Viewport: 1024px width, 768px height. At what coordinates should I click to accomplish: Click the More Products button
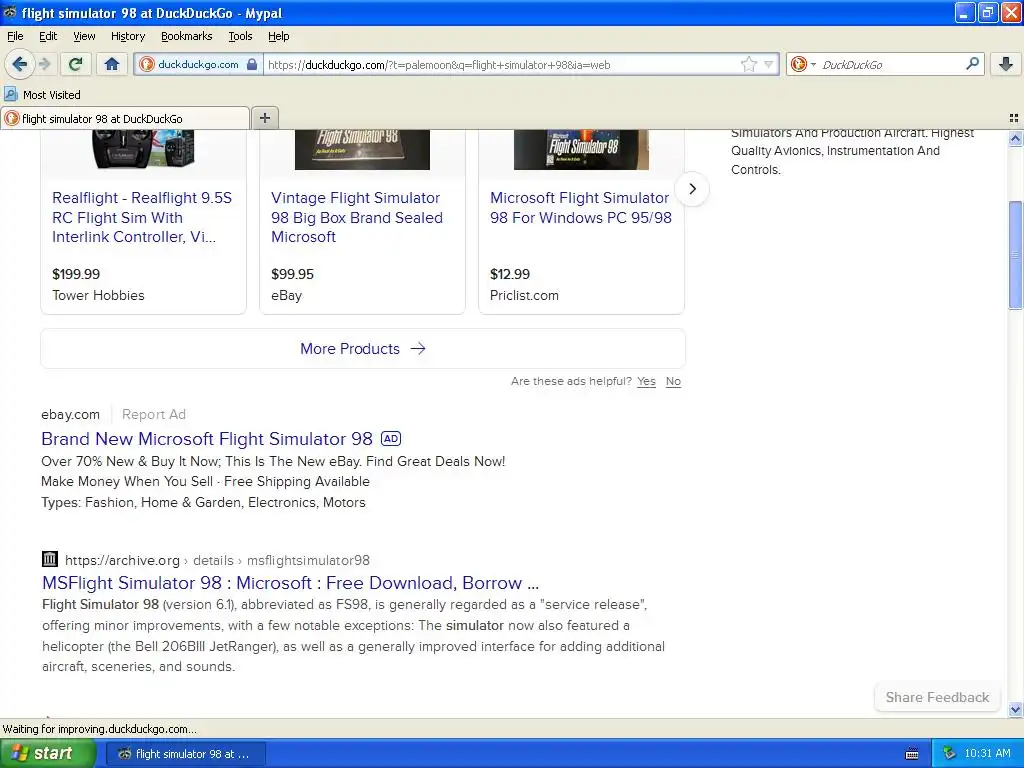click(x=362, y=349)
